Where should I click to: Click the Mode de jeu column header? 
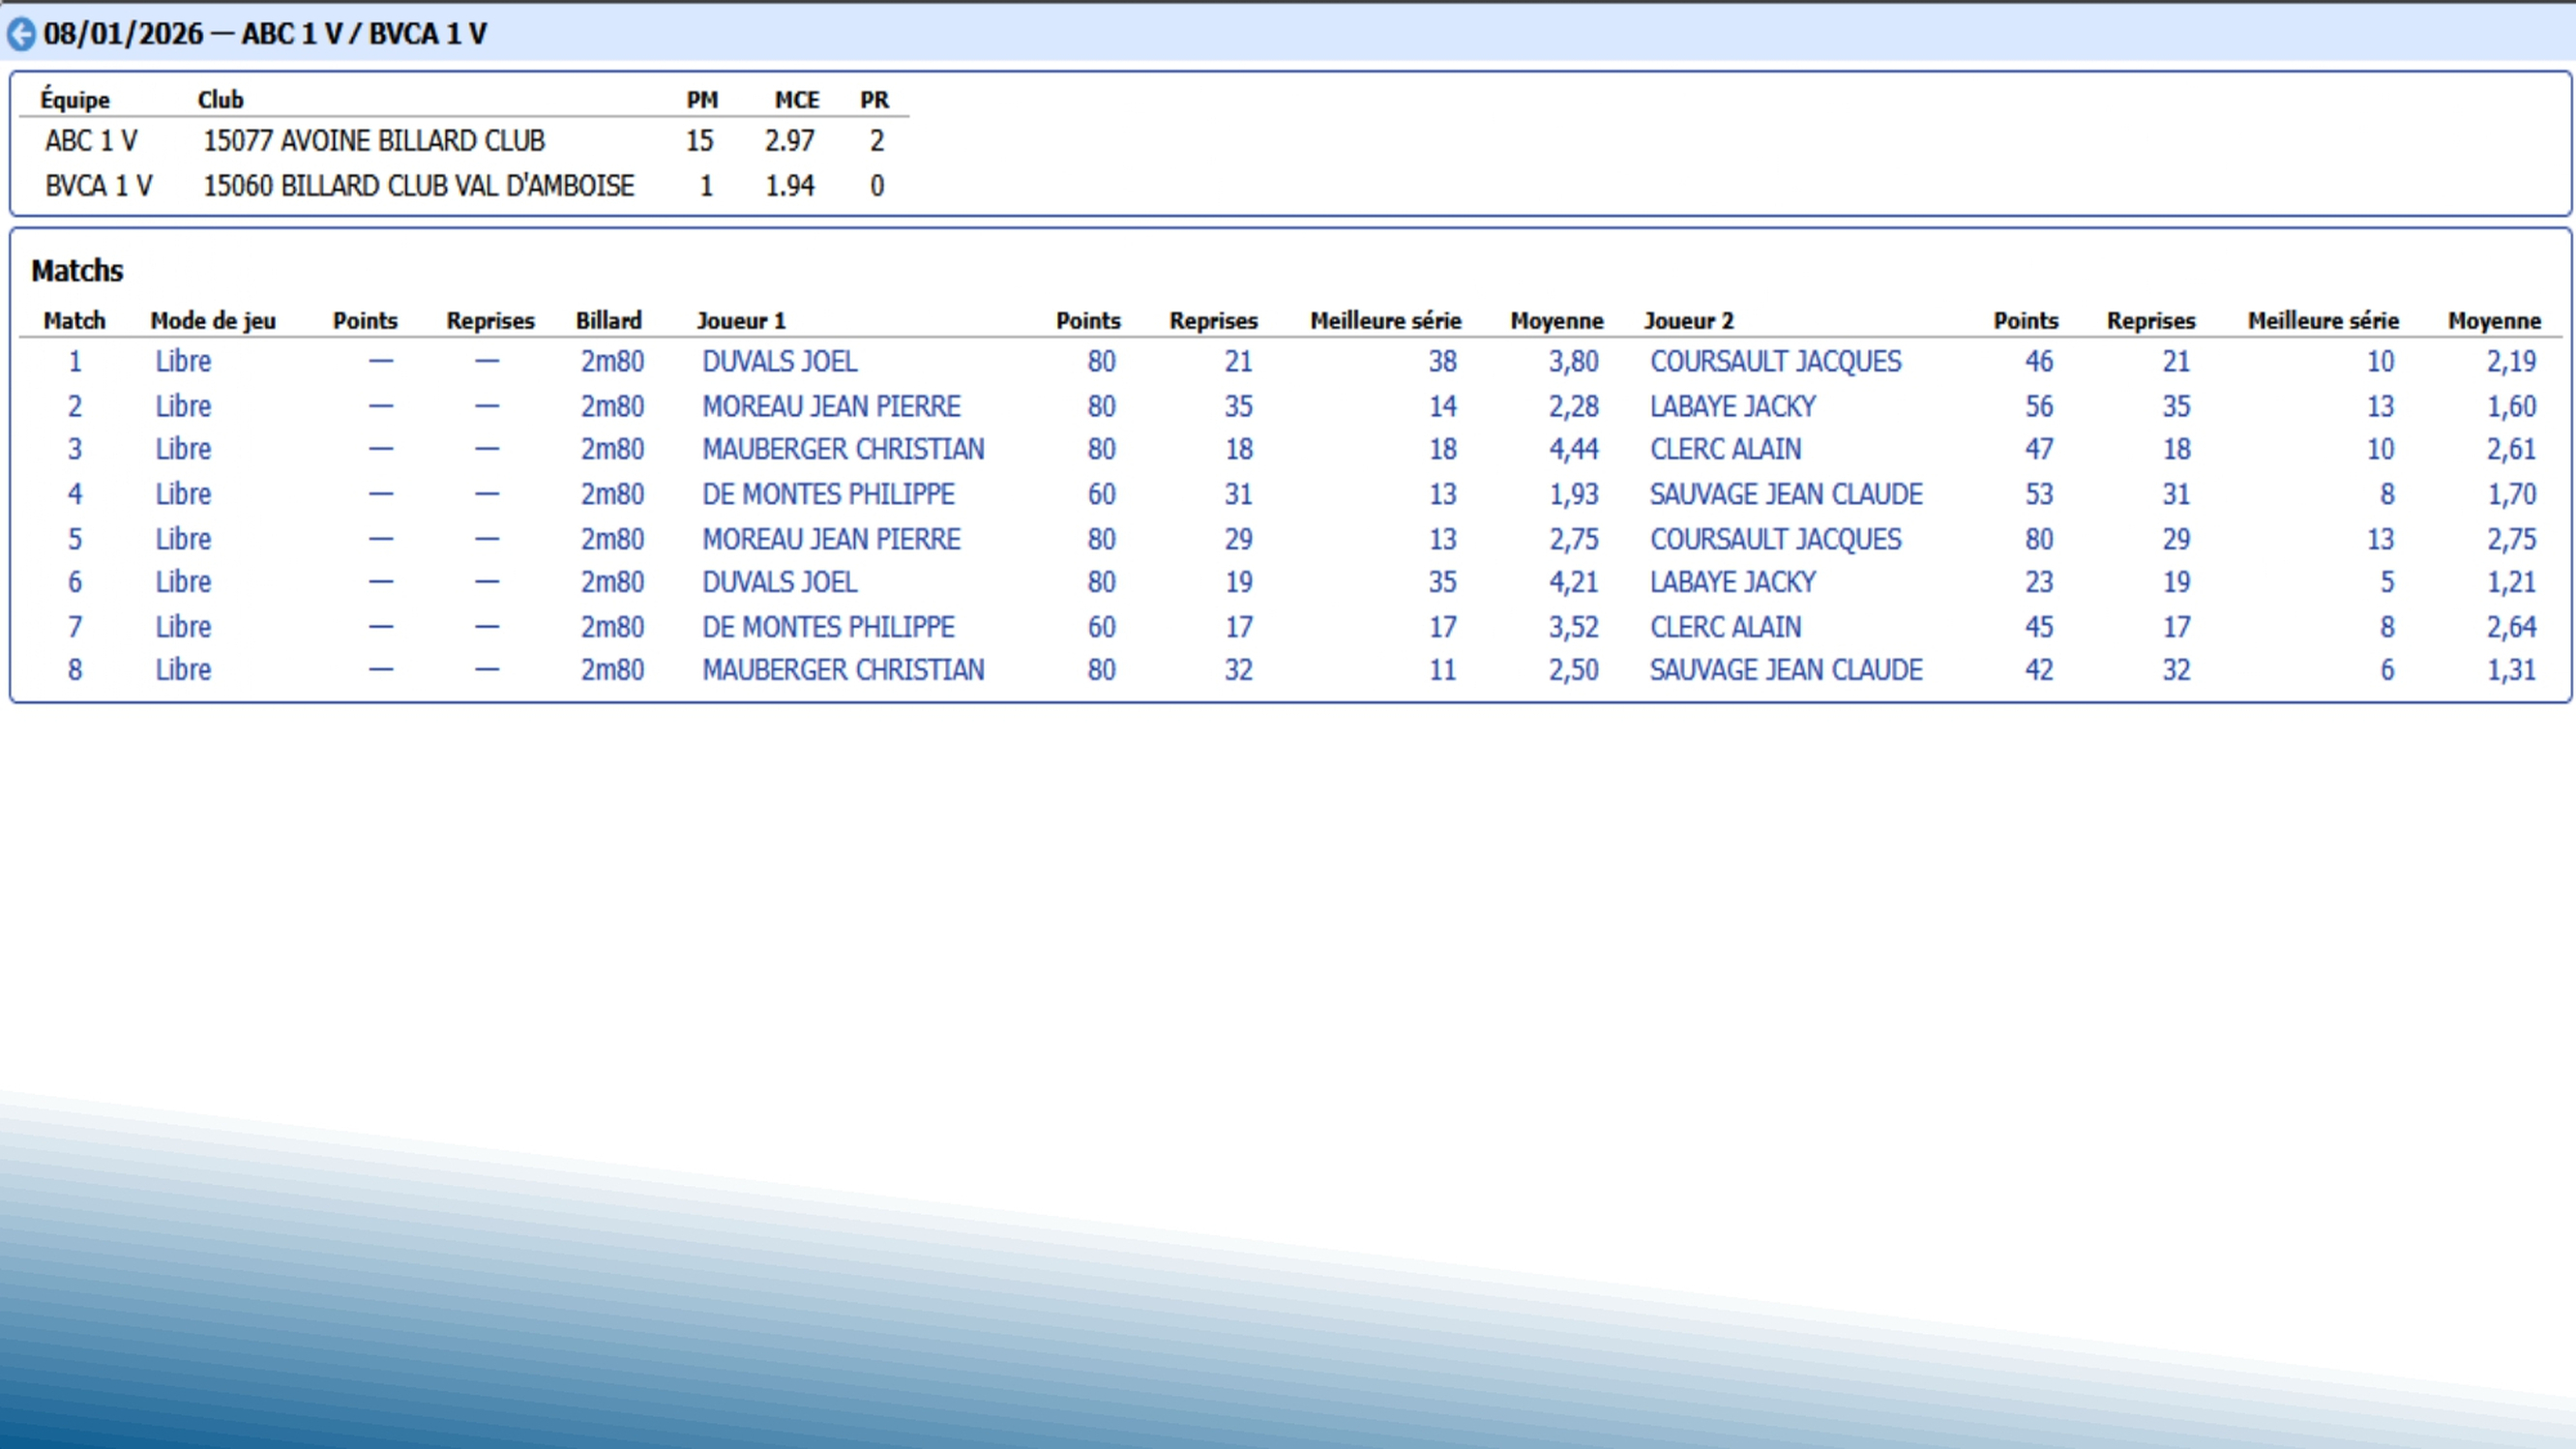click(x=213, y=321)
